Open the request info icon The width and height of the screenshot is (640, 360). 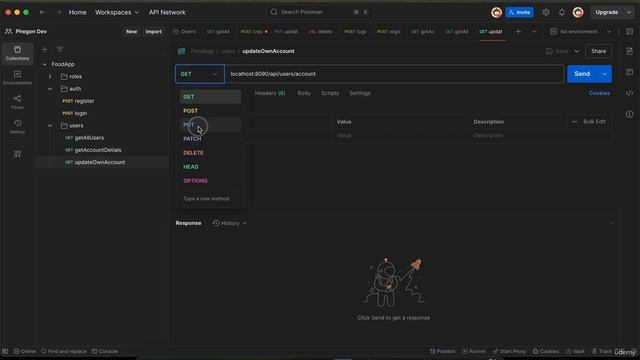pos(629,114)
